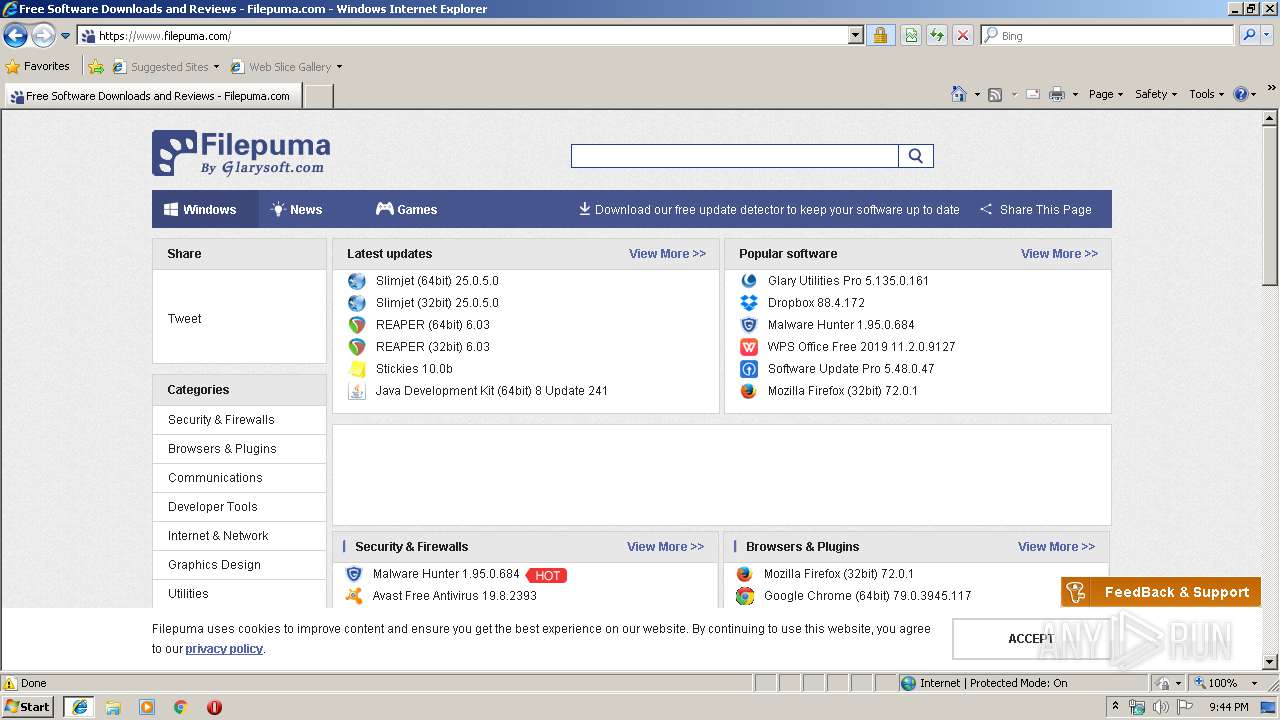Click View More for Latest updates
The width and height of the screenshot is (1280, 720).
[x=667, y=254]
